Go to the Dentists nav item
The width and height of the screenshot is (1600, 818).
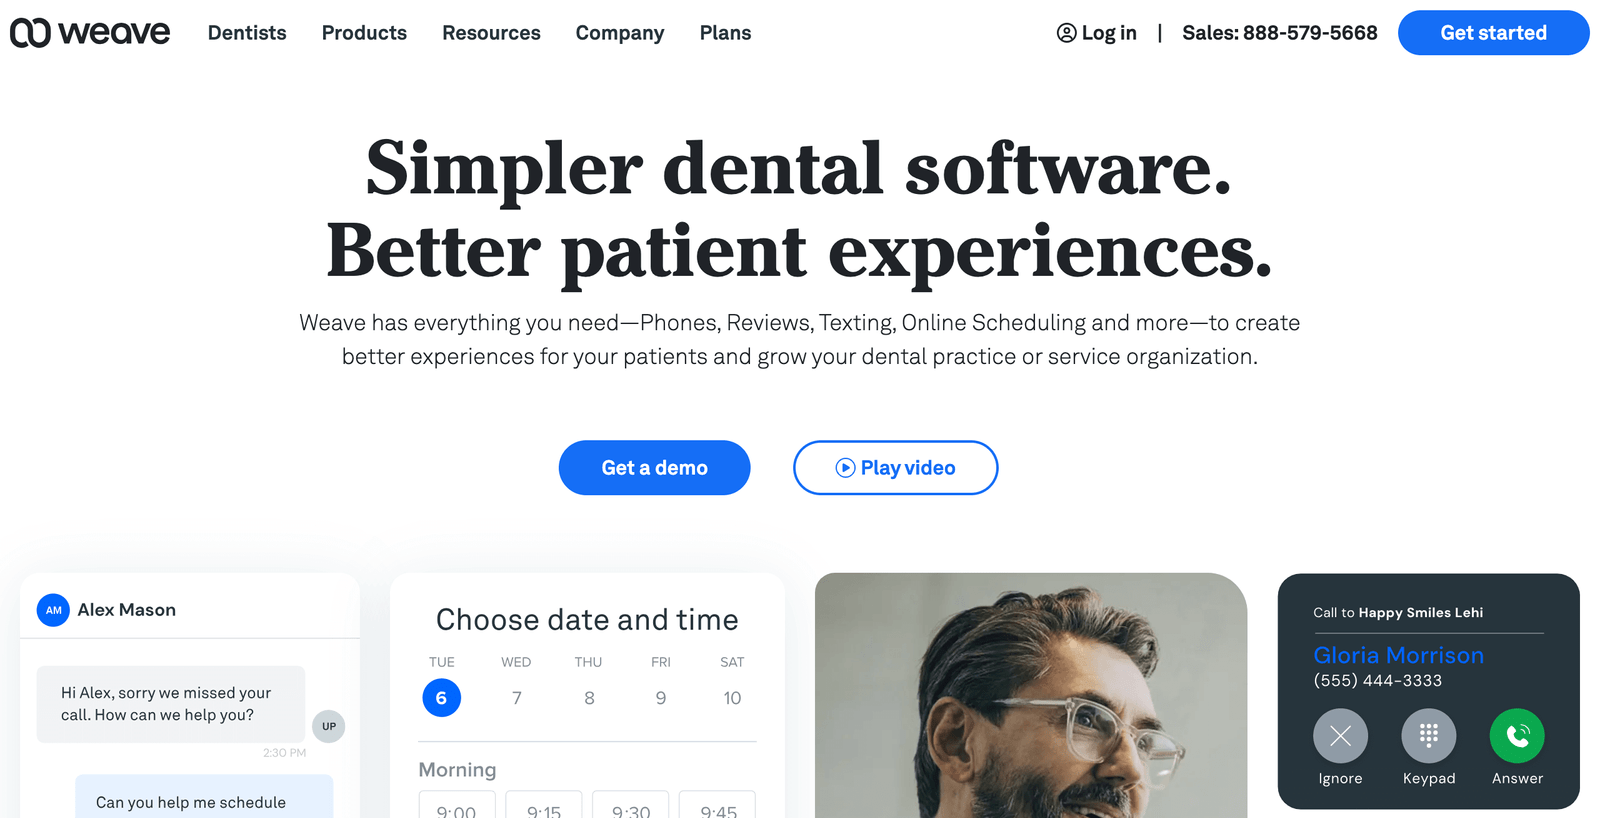[x=247, y=33]
